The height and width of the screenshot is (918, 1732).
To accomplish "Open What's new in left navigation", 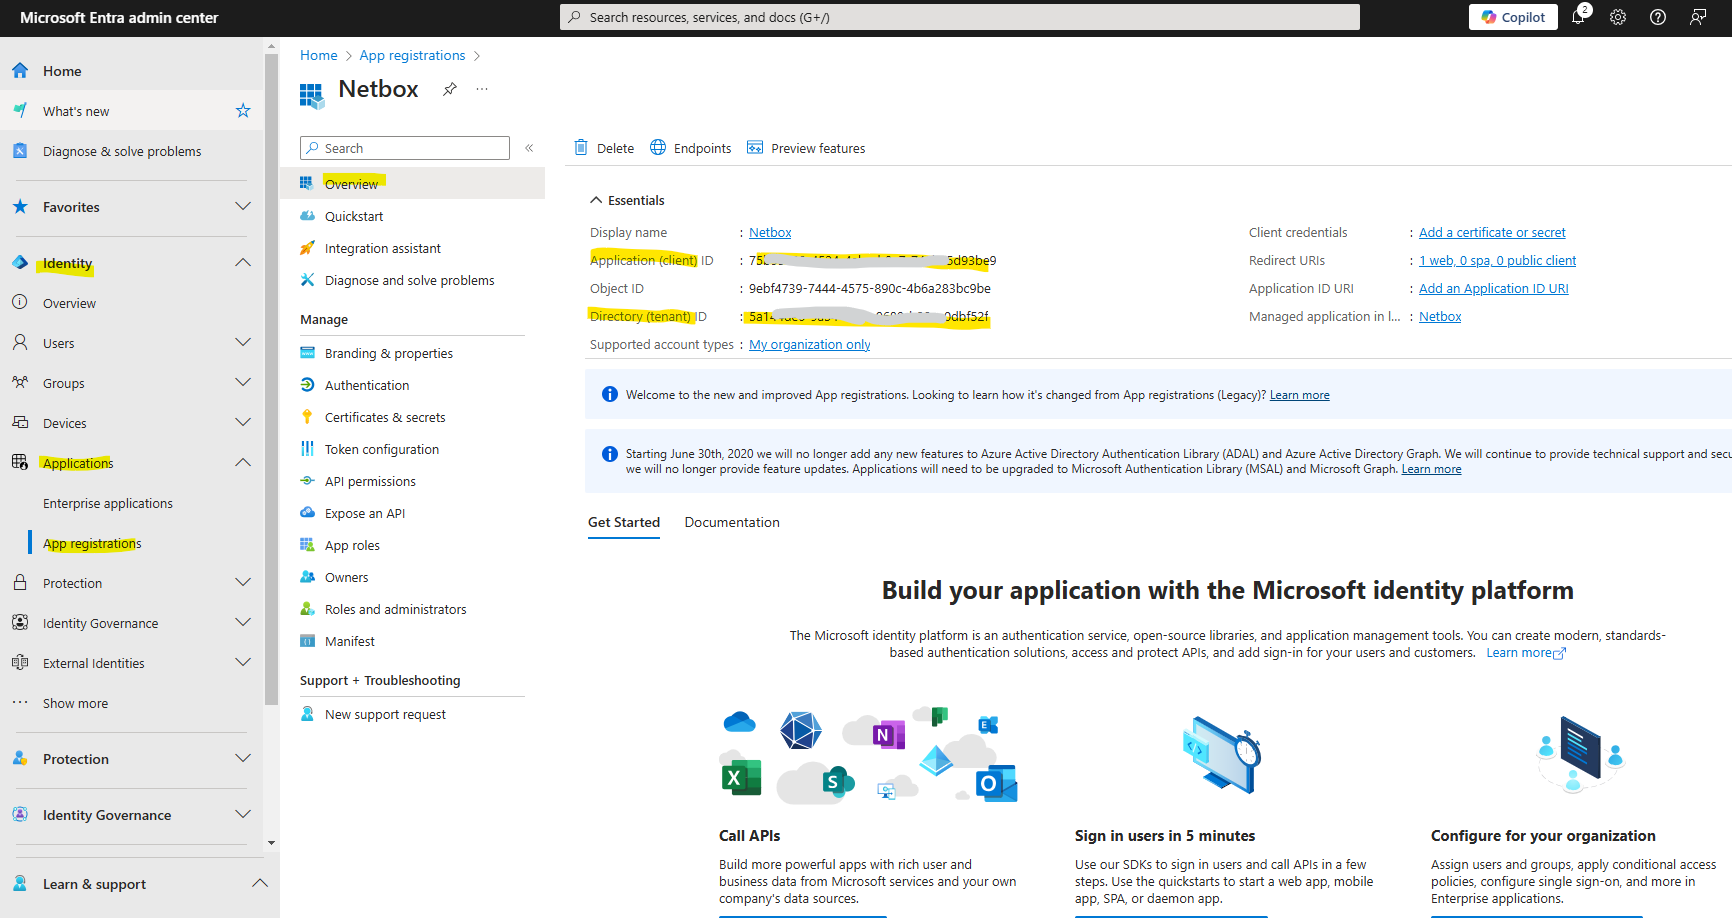I will coord(76,111).
